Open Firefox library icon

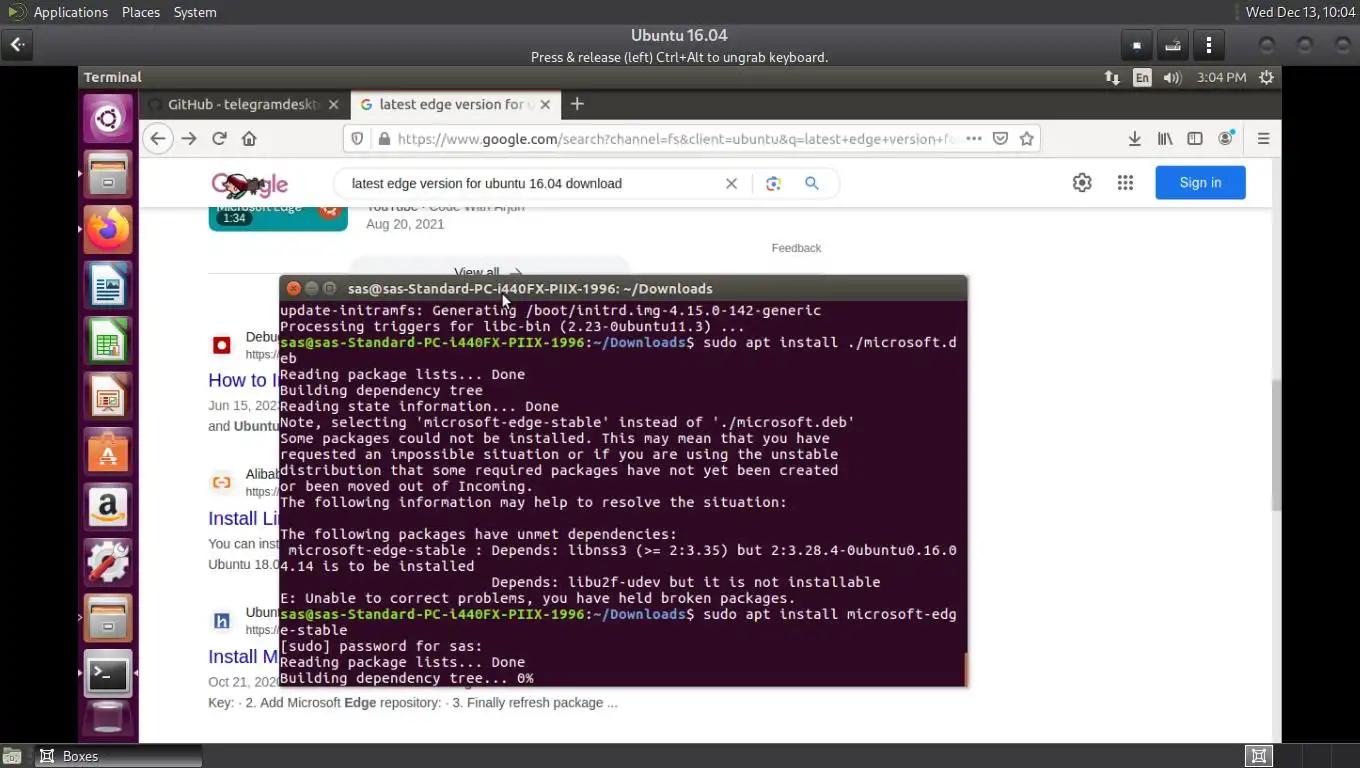1165,139
